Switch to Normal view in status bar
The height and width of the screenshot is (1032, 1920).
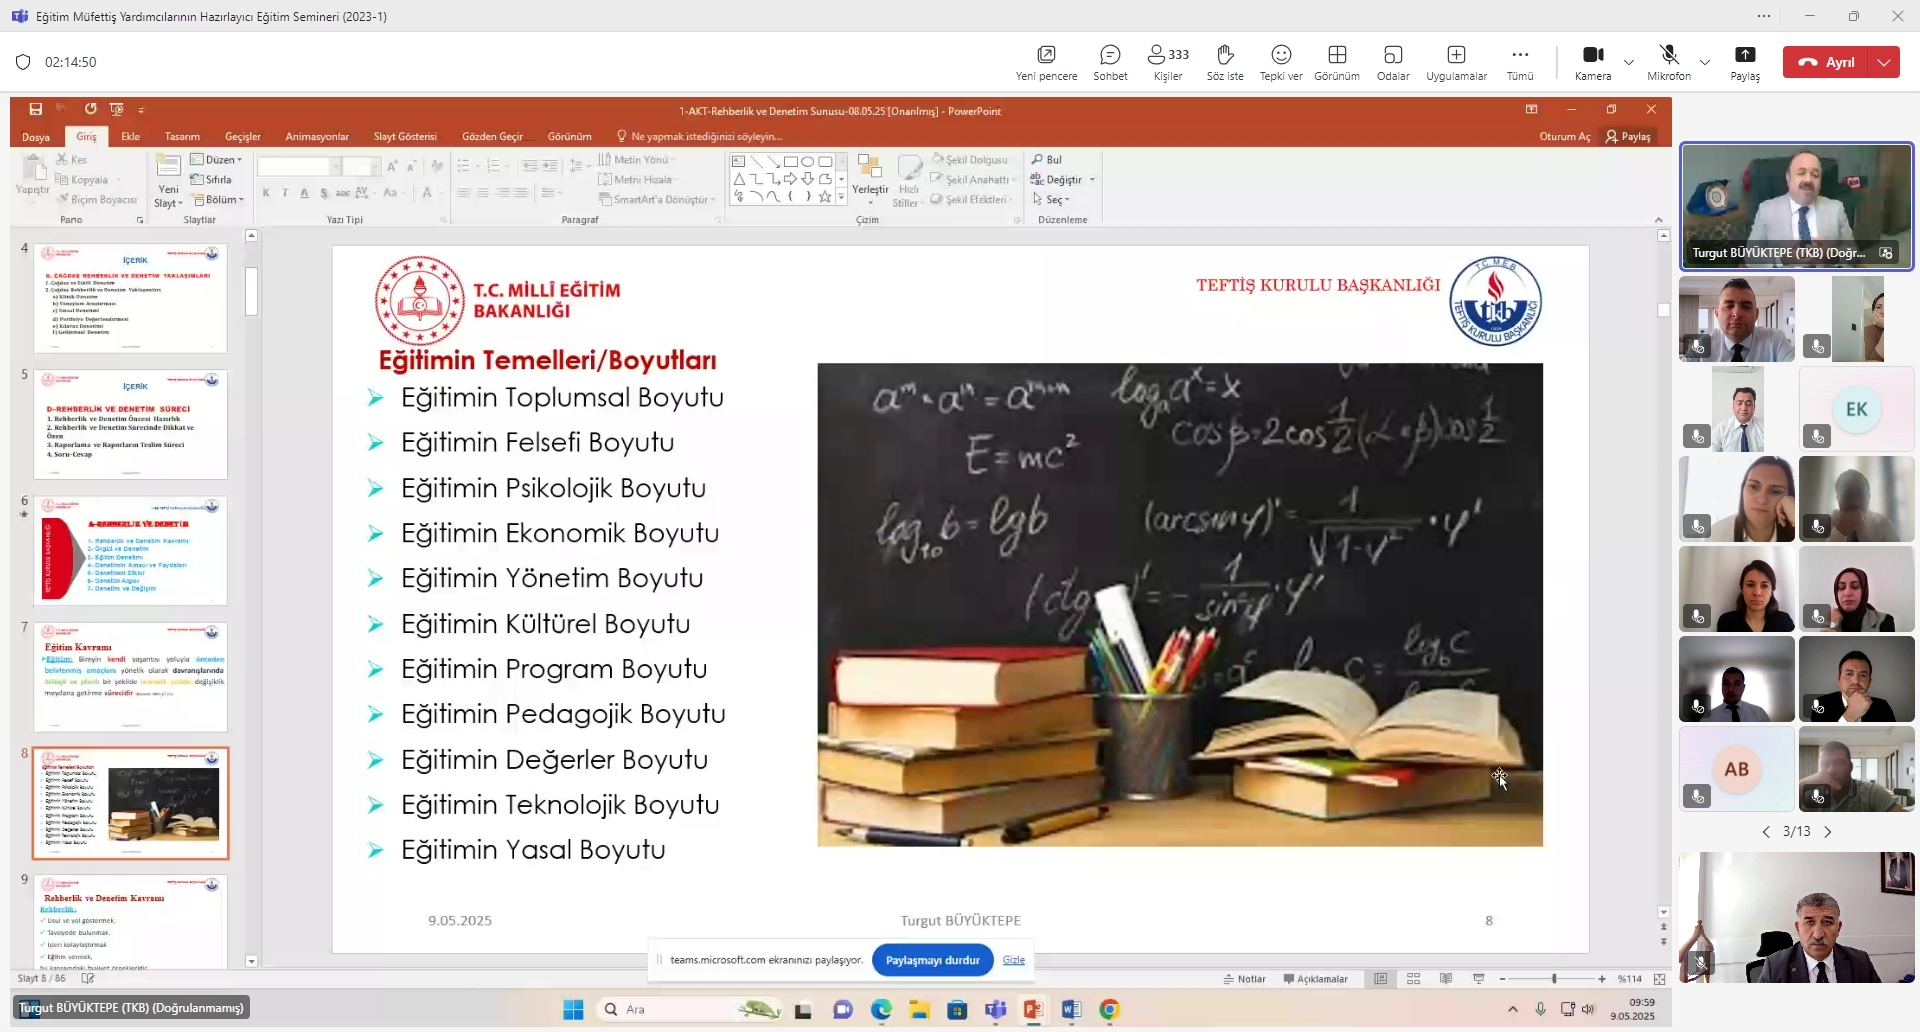(1381, 979)
